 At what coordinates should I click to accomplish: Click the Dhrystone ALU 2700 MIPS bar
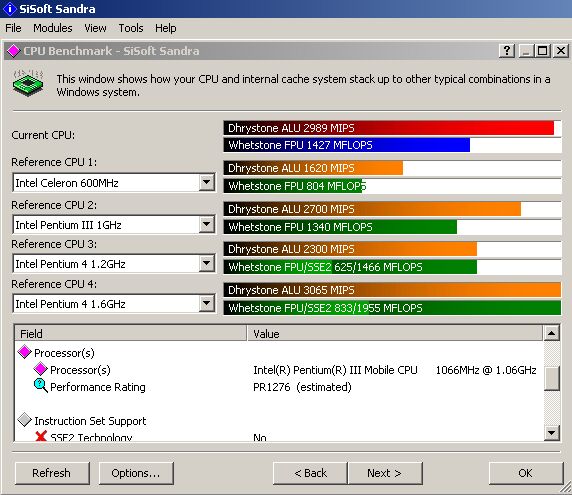[372, 209]
